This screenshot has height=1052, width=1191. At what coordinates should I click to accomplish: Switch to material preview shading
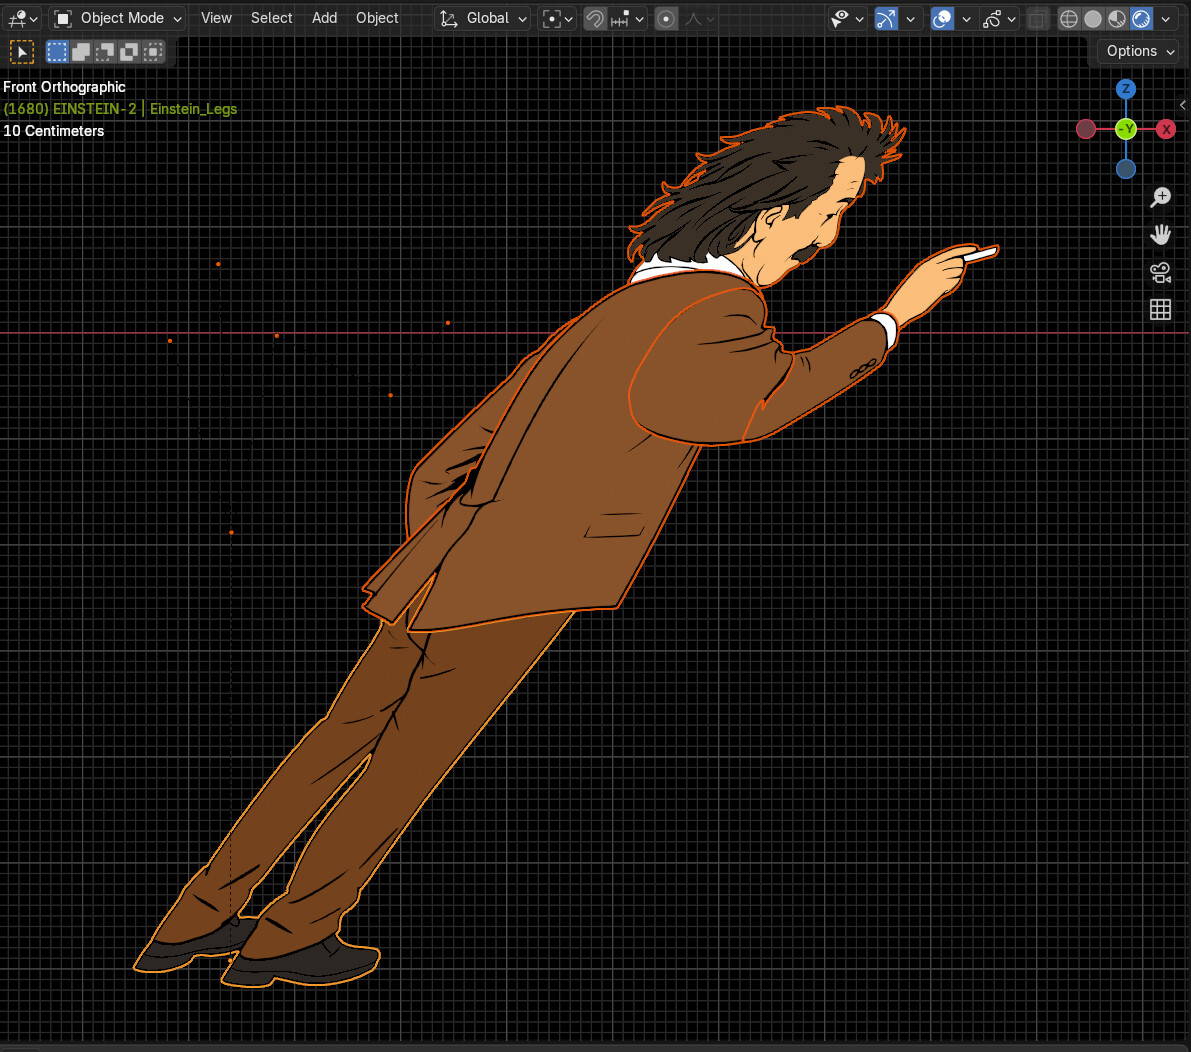pos(1117,18)
